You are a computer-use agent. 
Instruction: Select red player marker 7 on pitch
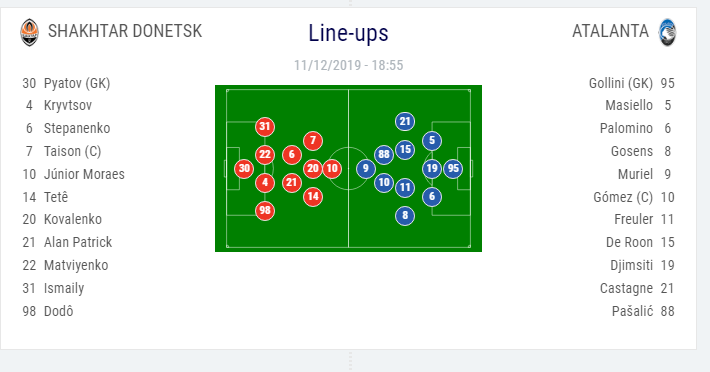313,141
